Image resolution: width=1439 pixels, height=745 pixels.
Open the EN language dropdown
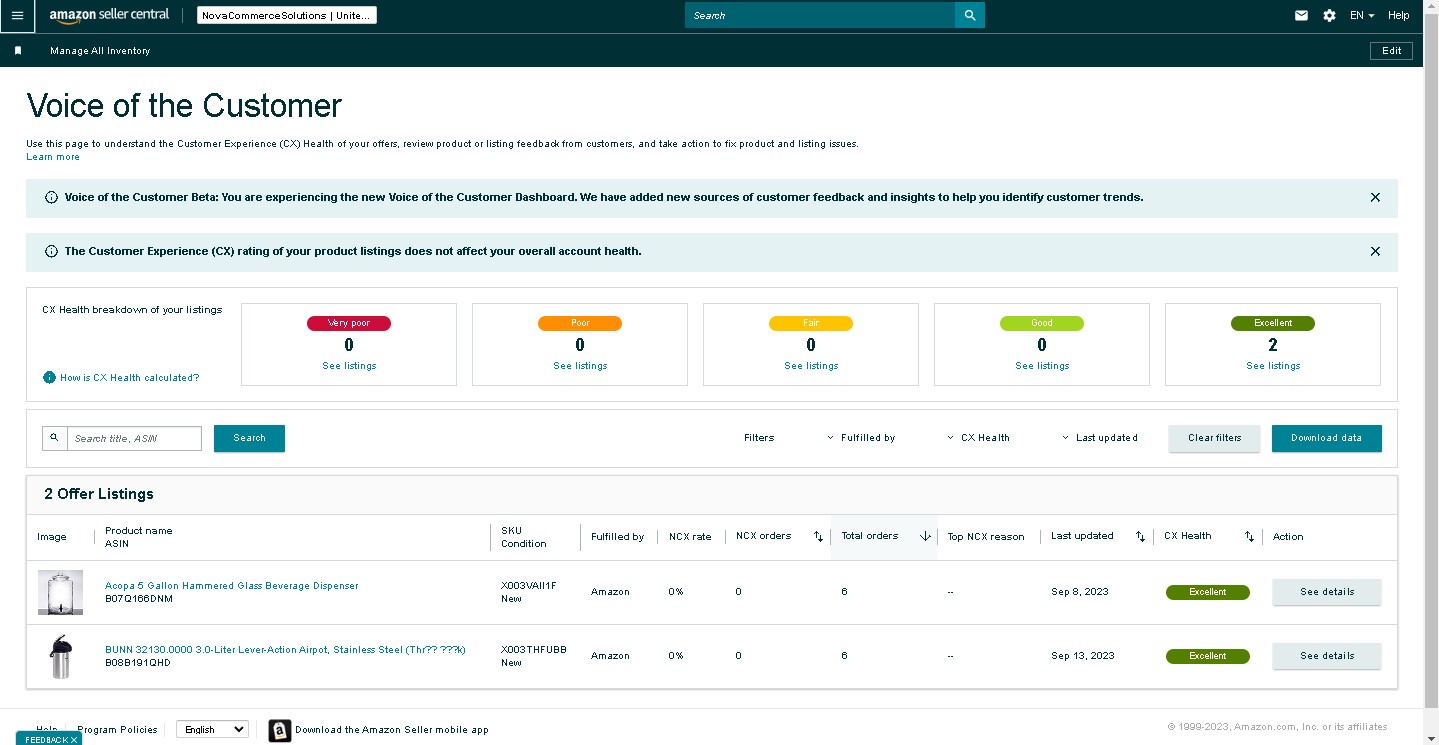tap(1362, 16)
